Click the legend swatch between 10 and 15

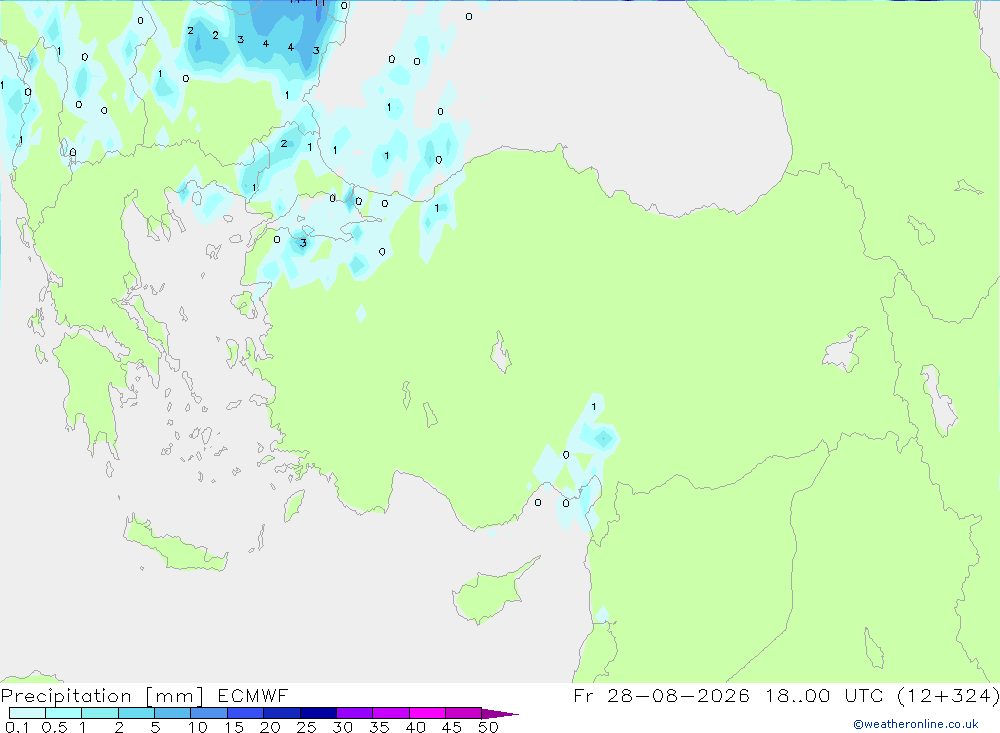(x=209, y=713)
